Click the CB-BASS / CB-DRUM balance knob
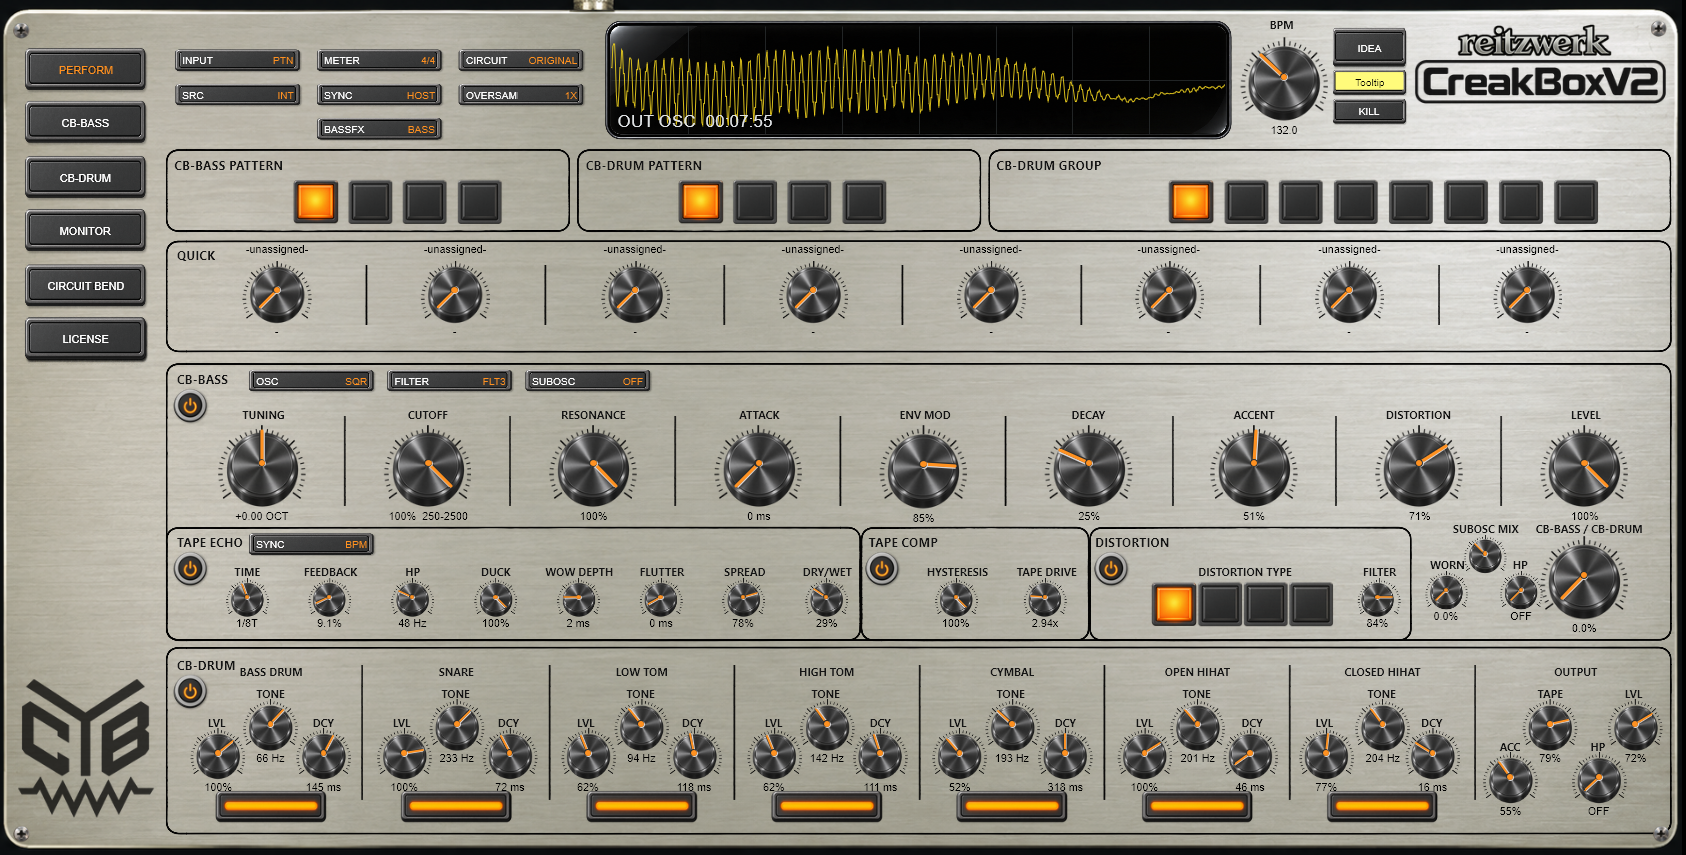The image size is (1686, 855). [1584, 581]
